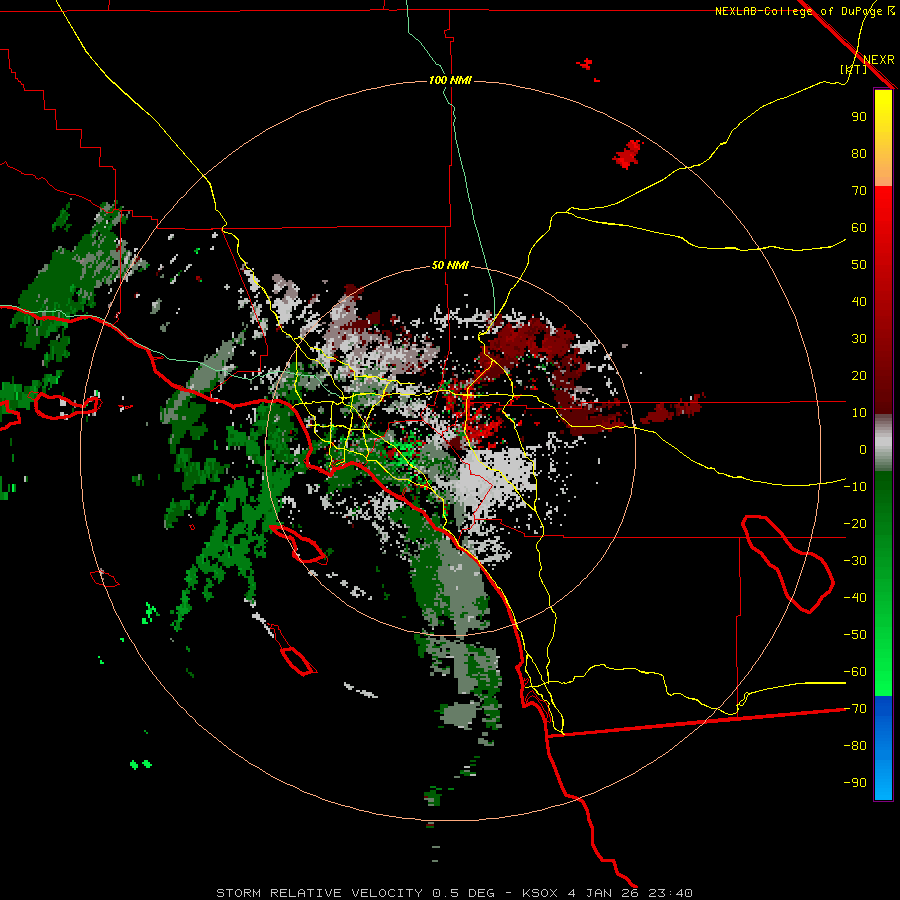The image size is (900, 900).
Task: Click the 60 value on the velocity scale
Action: (x=859, y=228)
